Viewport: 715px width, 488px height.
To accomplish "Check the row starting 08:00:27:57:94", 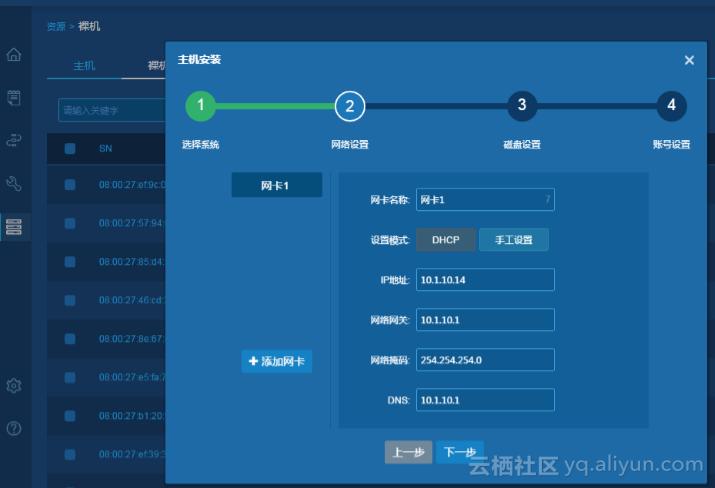I will (x=70, y=223).
